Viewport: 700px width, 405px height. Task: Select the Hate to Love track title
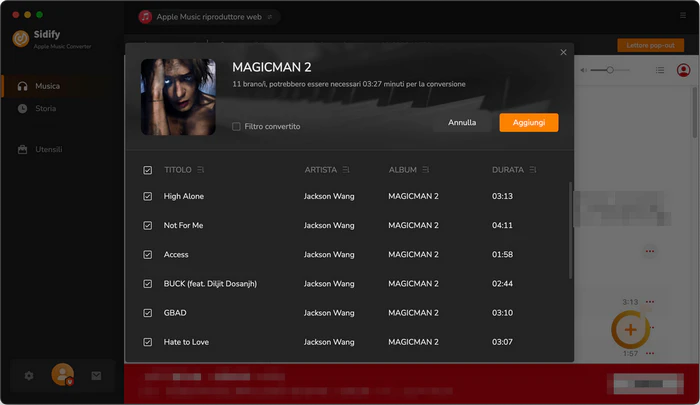pos(186,342)
